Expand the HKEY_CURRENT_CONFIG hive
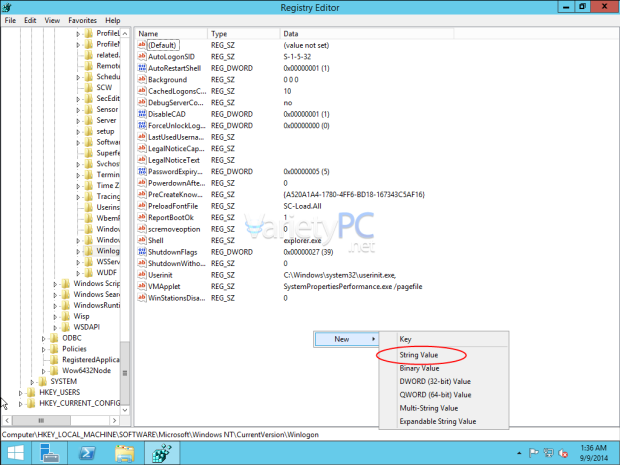Viewport: 620px width, 465px height. tap(21, 404)
